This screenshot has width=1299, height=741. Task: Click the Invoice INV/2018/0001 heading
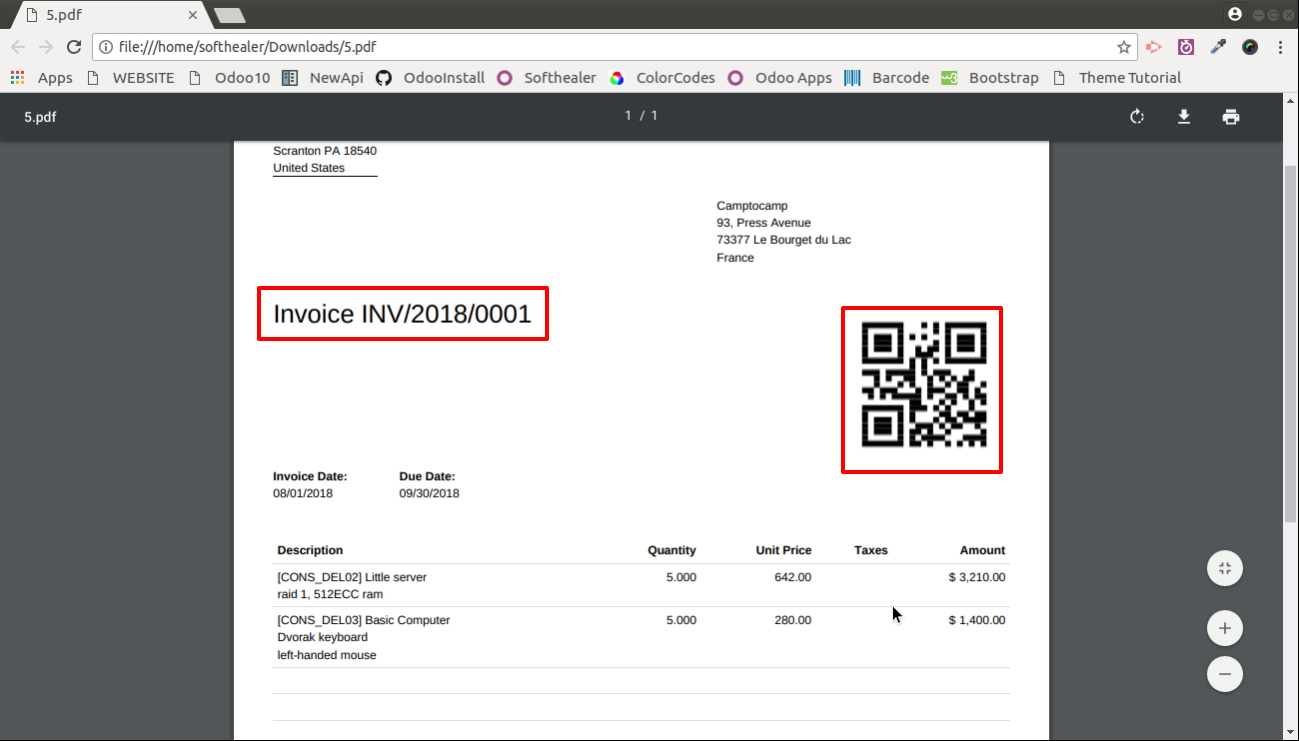click(x=402, y=314)
